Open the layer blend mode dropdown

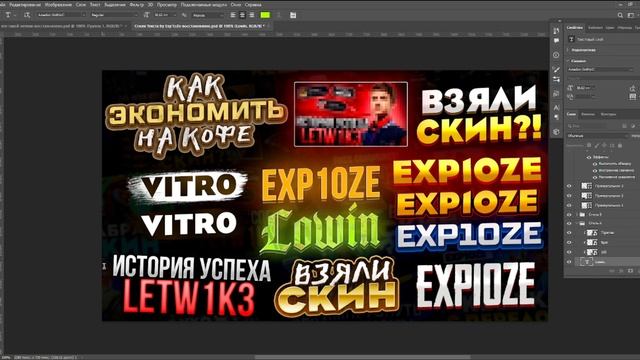(x=597, y=136)
